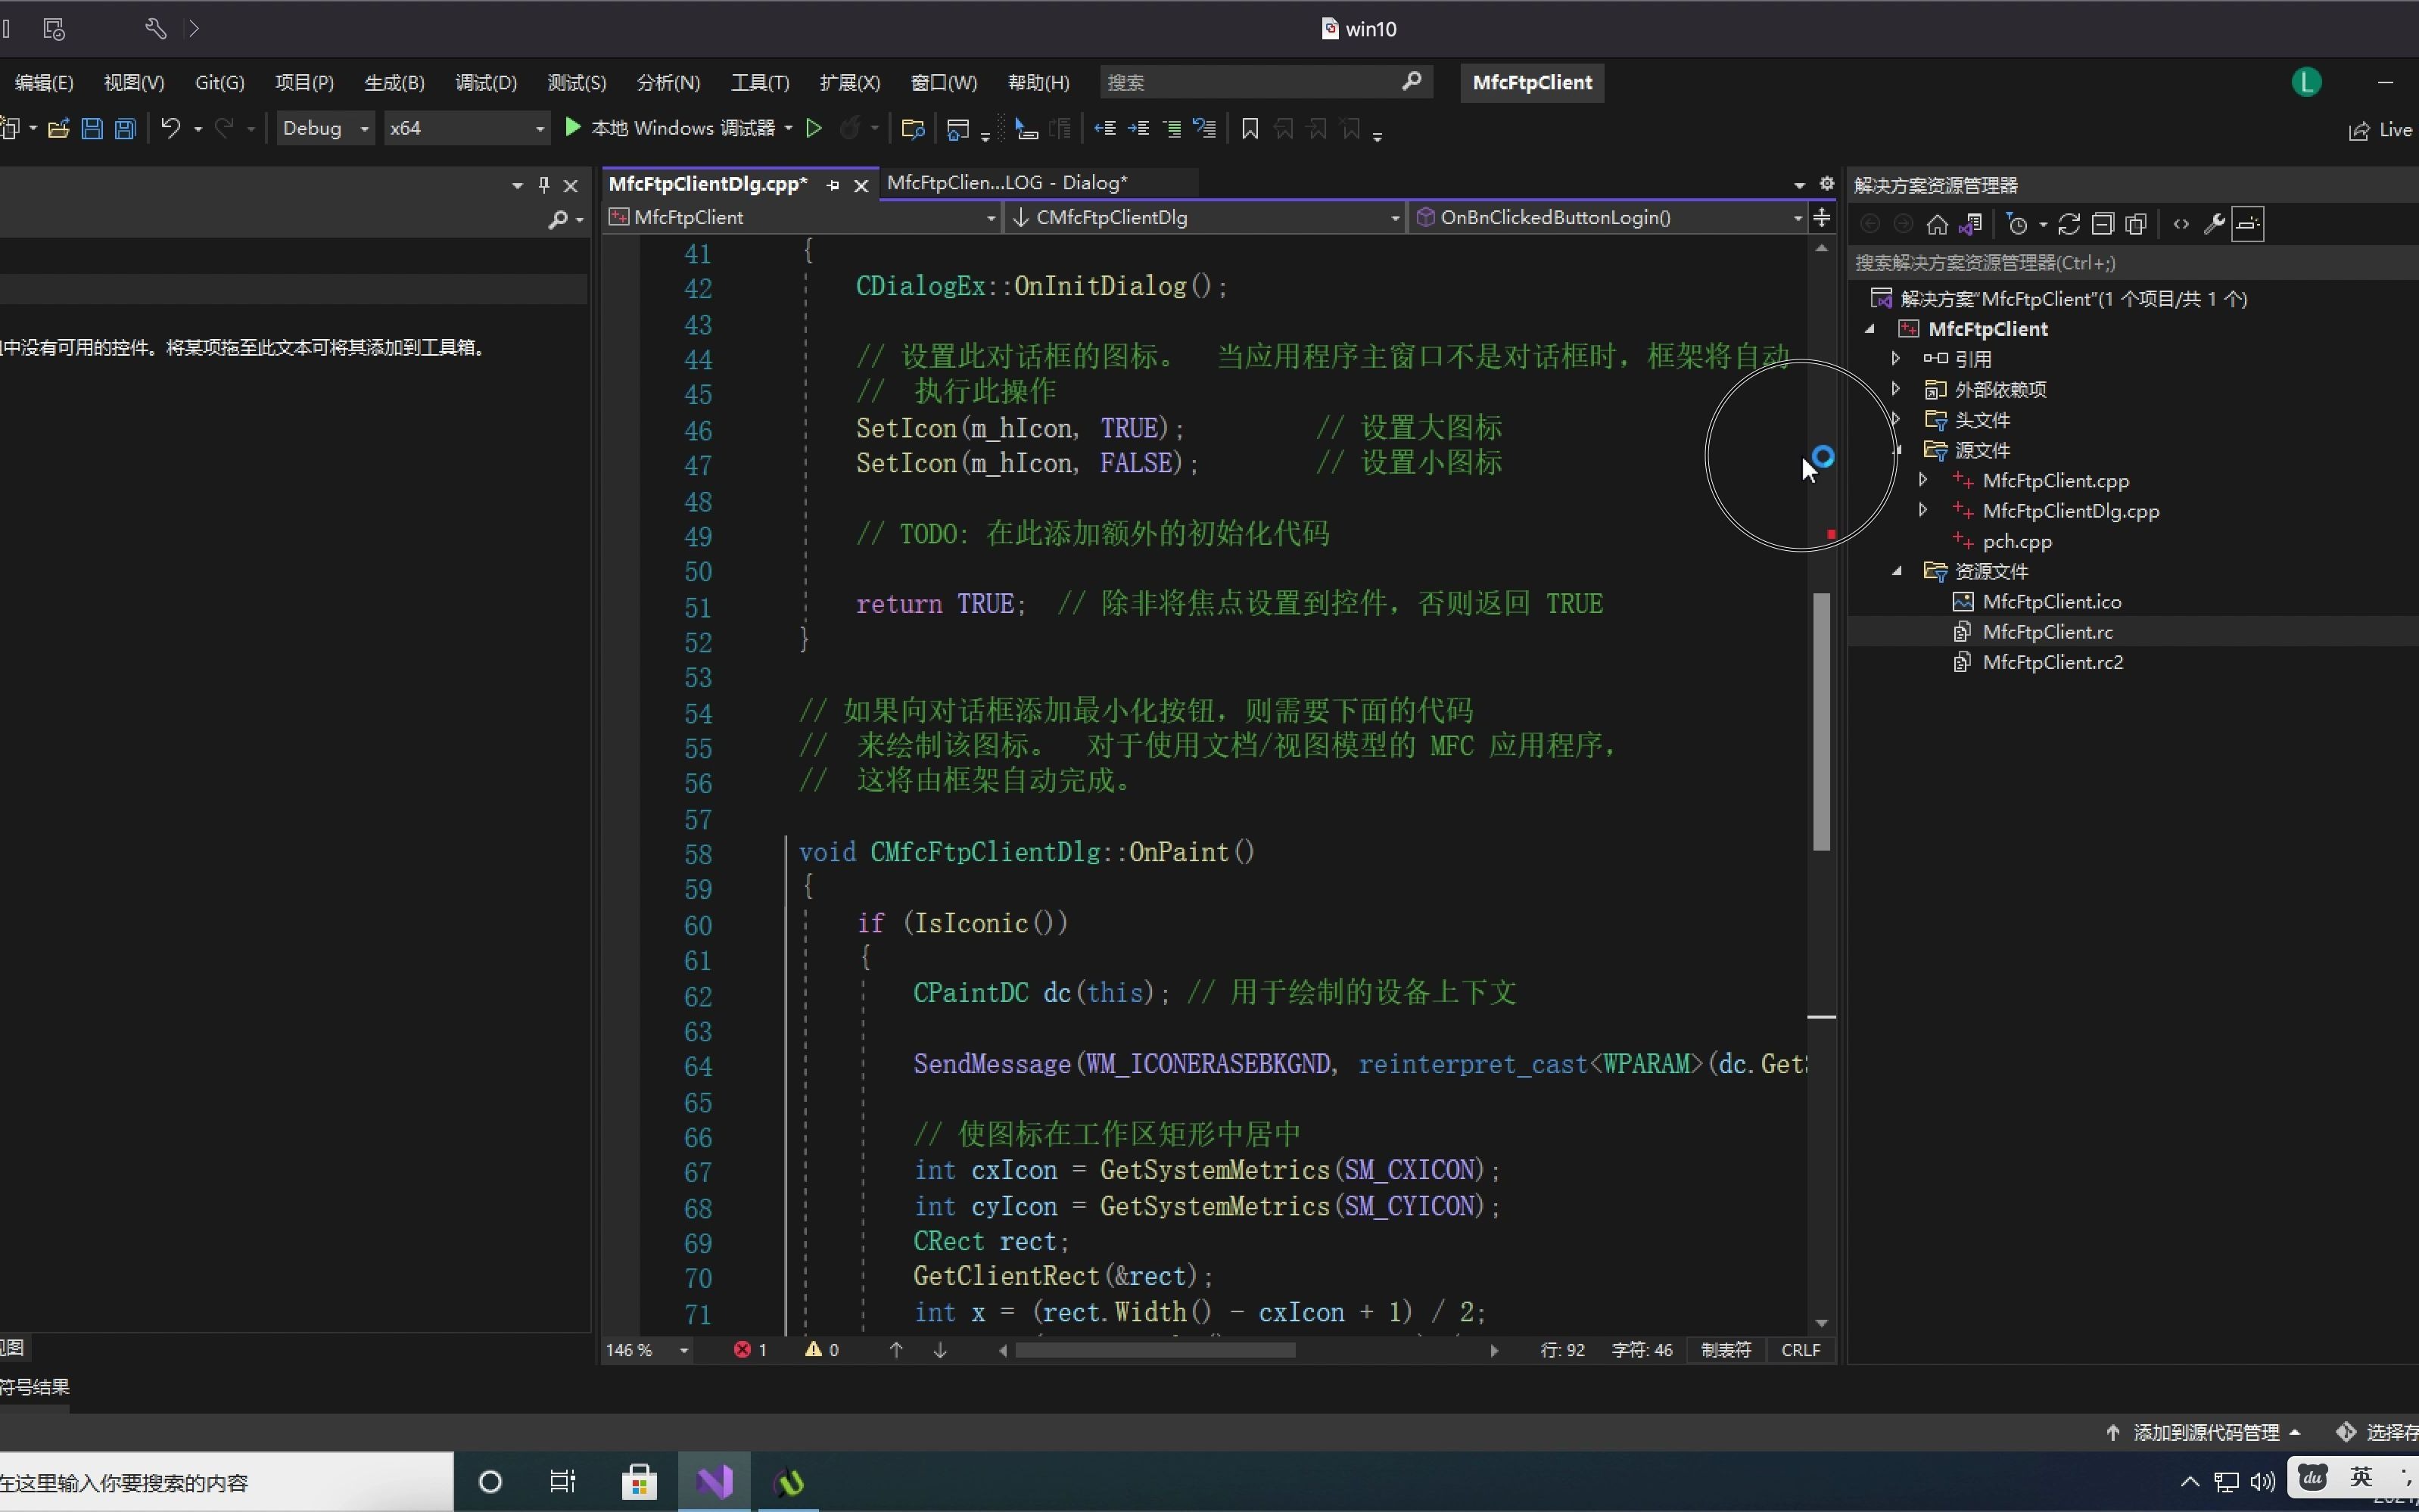Click the editor vertical scrollbar thumb
Image resolution: width=2419 pixels, height=1512 pixels.
coord(1821,722)
